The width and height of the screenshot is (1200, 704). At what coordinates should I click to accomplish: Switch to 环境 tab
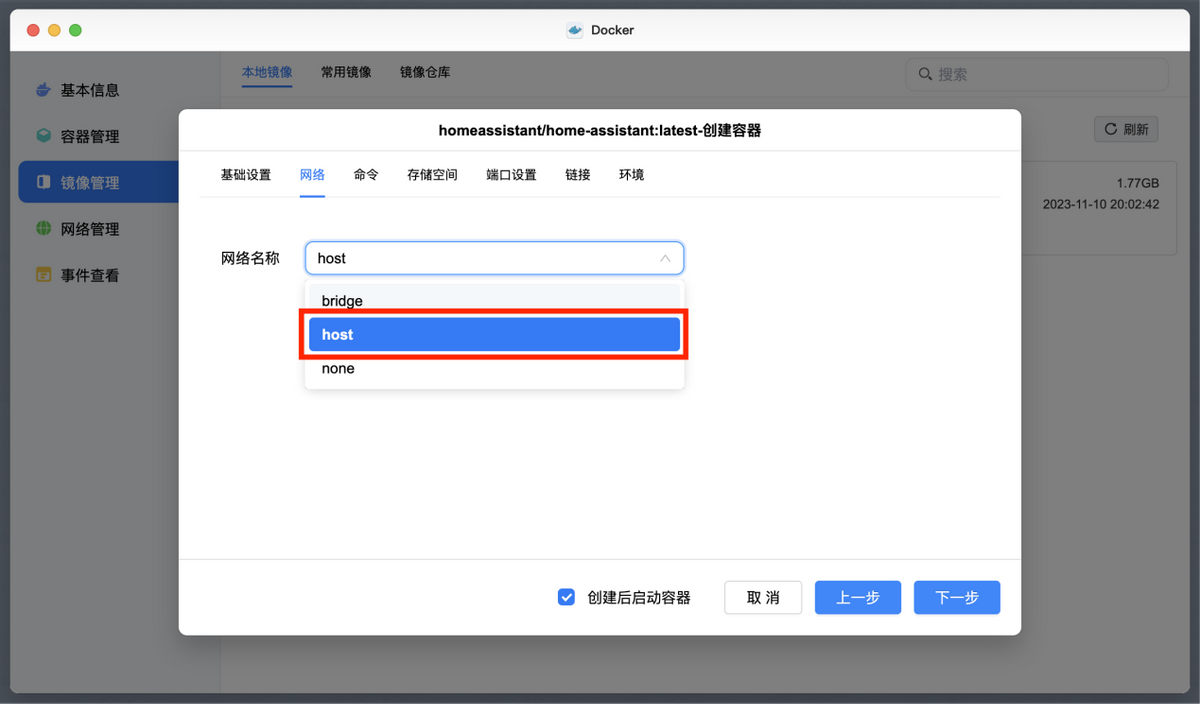click(x=631, y=175)
